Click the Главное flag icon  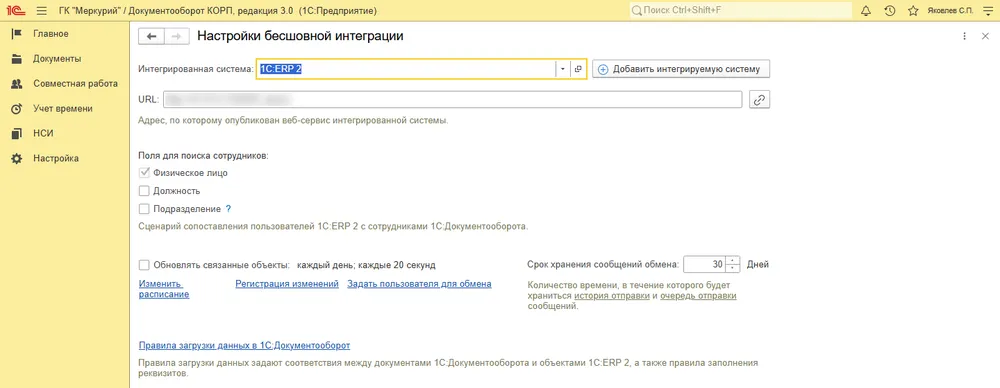[17, 34]
